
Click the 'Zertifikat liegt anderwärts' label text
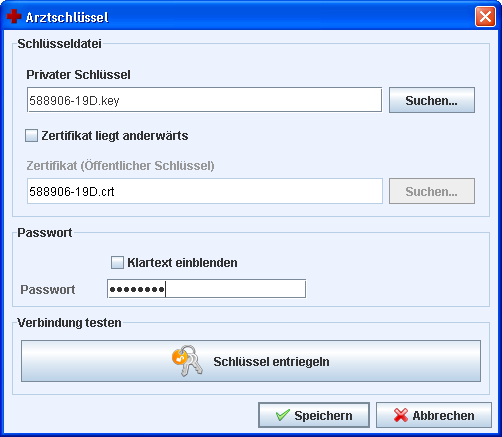115,136
